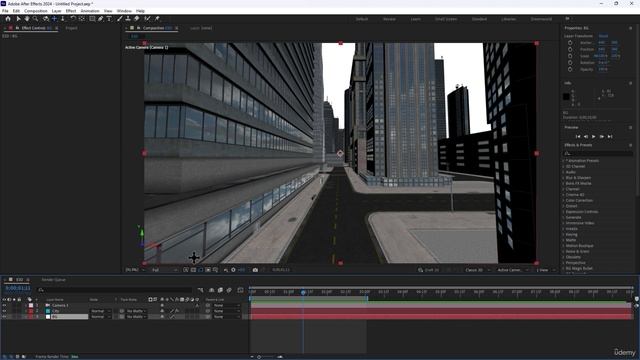
Task: Toggle the 3D layer switch for City
Action: pos(198,311)
